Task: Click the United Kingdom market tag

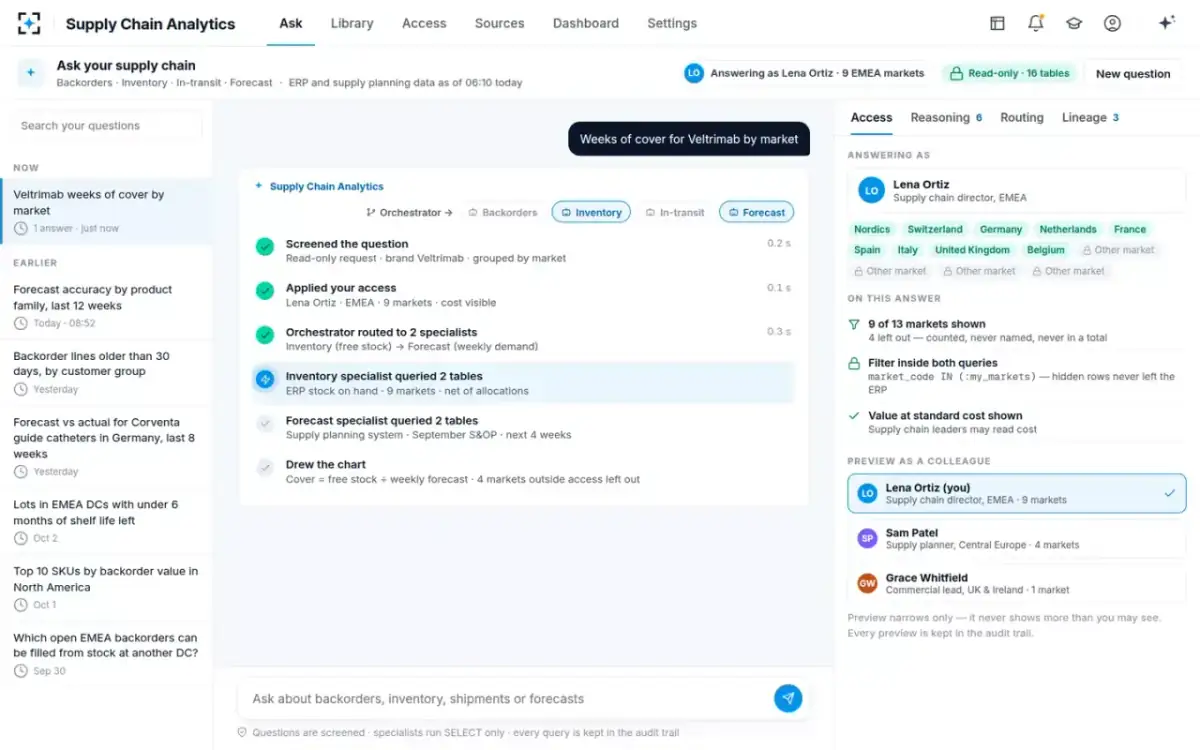Action: point(972,250)
